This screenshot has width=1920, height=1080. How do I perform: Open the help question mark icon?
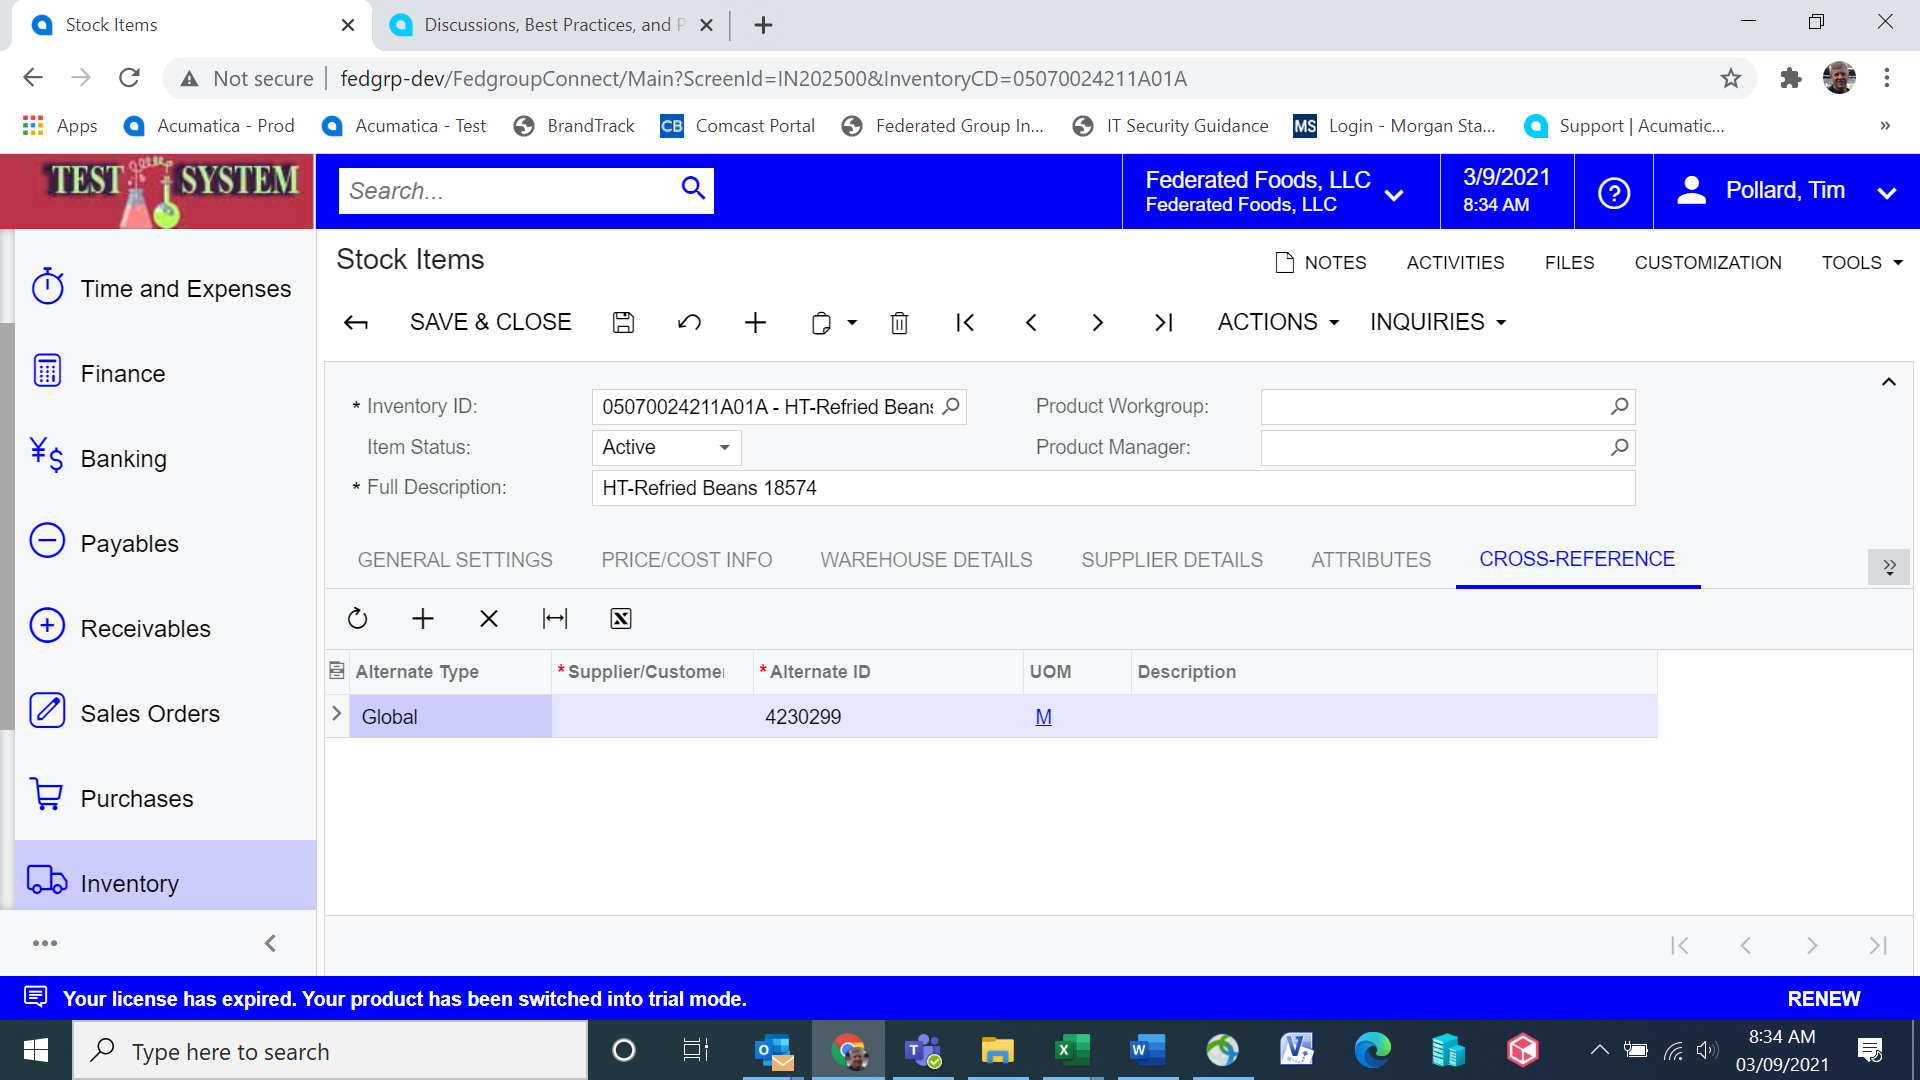click(1613, 192)
